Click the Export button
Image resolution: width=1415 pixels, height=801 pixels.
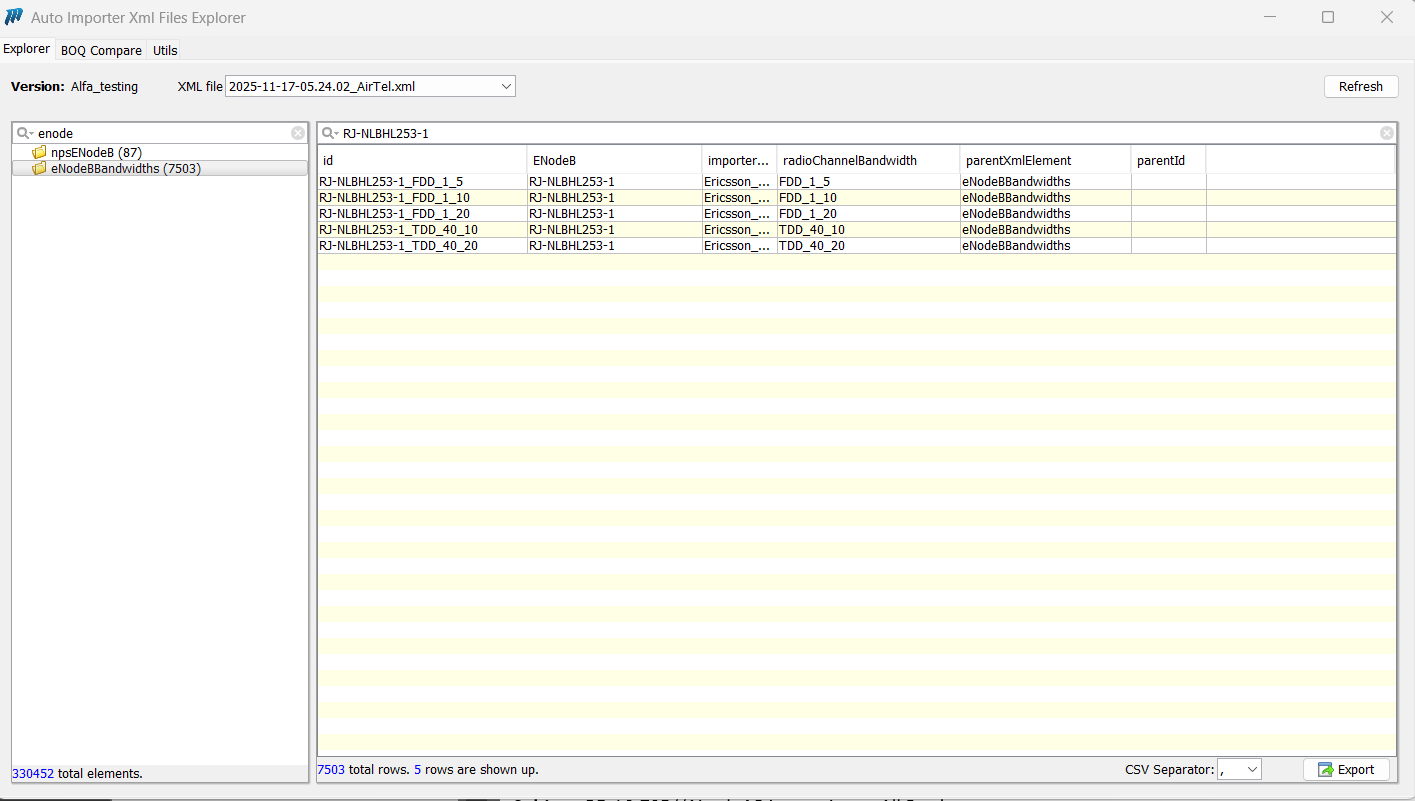(1346, 769)
